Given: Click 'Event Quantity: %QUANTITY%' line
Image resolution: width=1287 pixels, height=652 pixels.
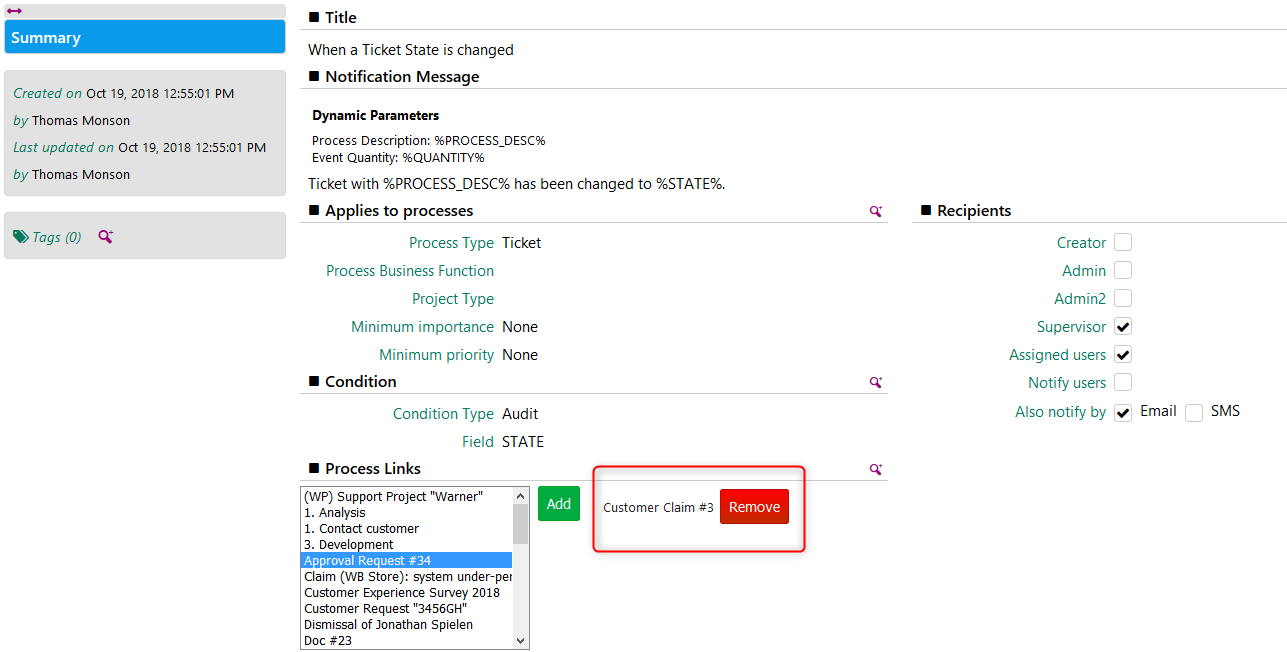Looking at the screenshot, I should (x=398, y=157).
